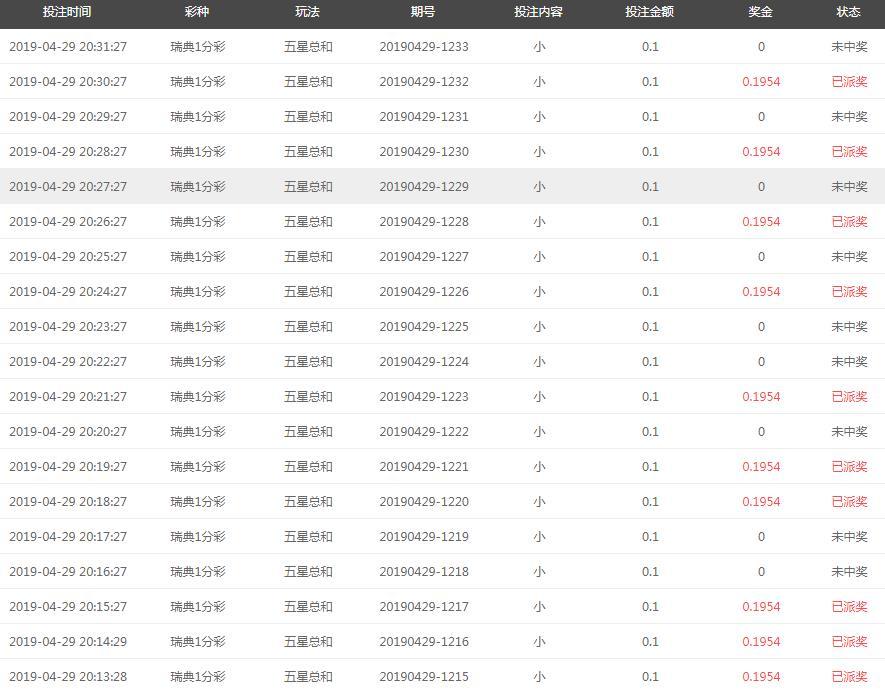The height and width of the screenshot is (692, 885).
Task: Click the 状态 column header
Action: [x=848, y=12]
